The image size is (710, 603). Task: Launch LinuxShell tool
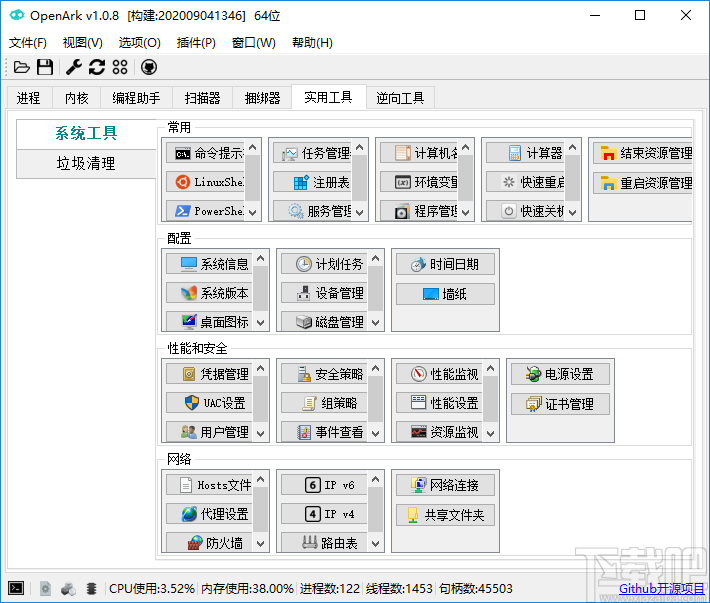[206, 182]
